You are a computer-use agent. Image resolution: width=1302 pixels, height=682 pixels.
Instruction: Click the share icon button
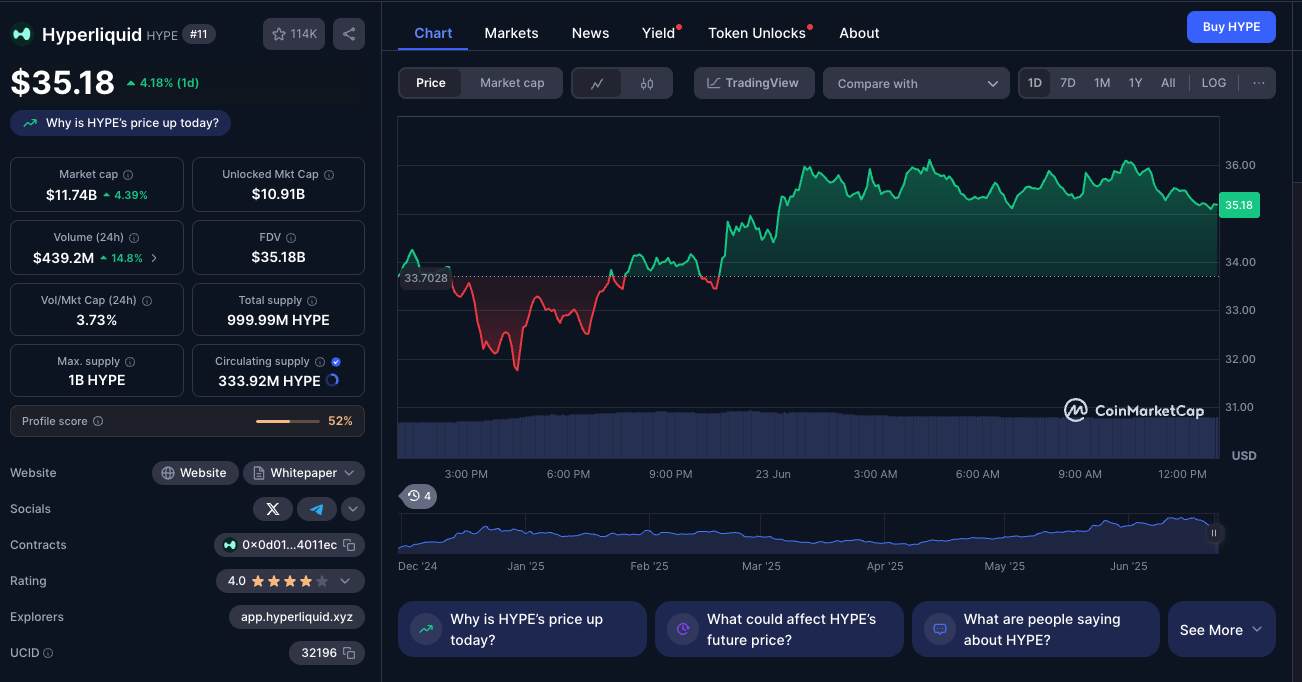[349, 34]
